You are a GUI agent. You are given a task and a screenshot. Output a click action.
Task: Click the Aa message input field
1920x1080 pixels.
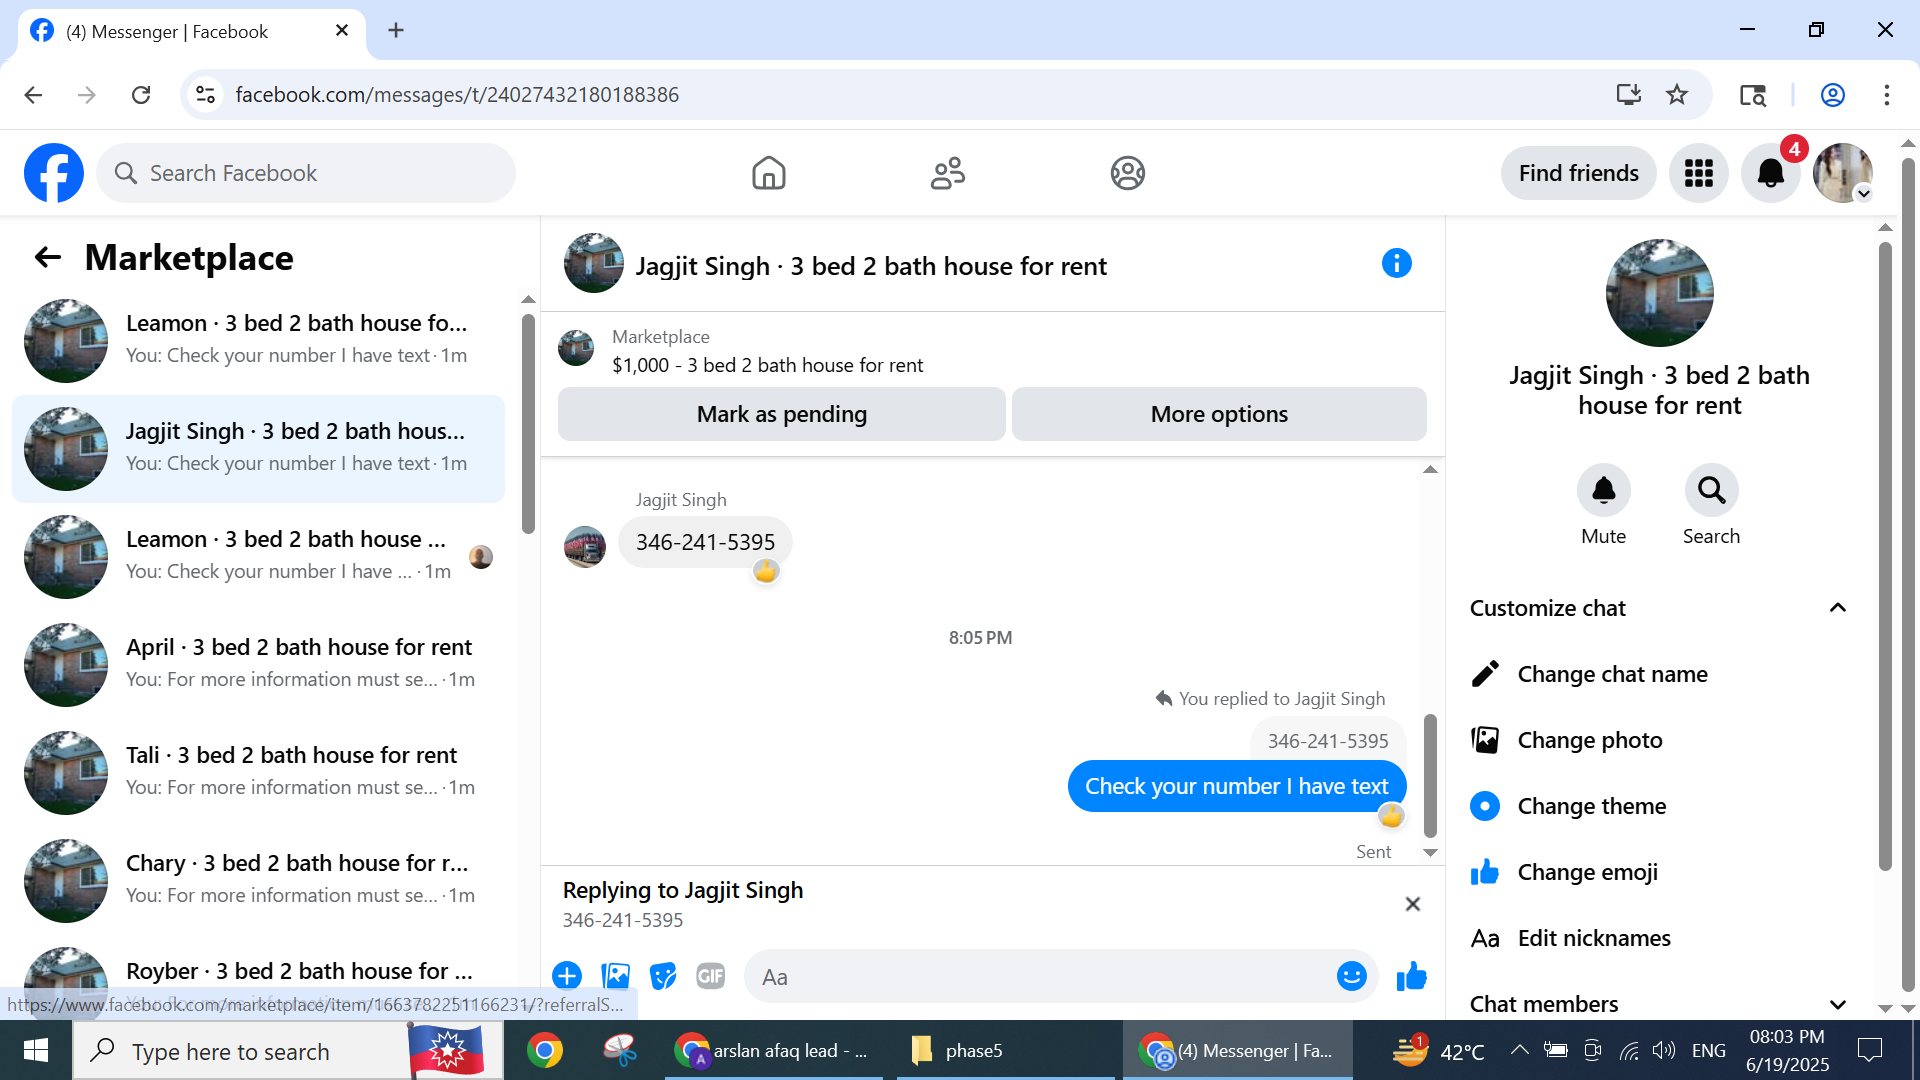coord(1040,976)
